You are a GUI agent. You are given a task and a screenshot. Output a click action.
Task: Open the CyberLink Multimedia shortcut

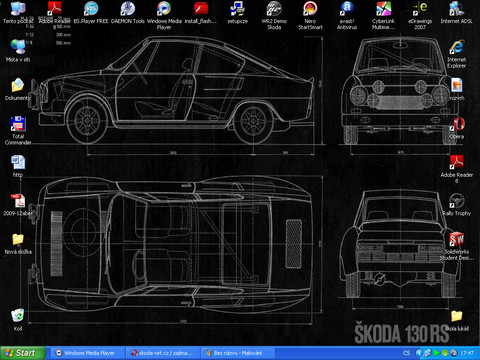pos(383,9)
